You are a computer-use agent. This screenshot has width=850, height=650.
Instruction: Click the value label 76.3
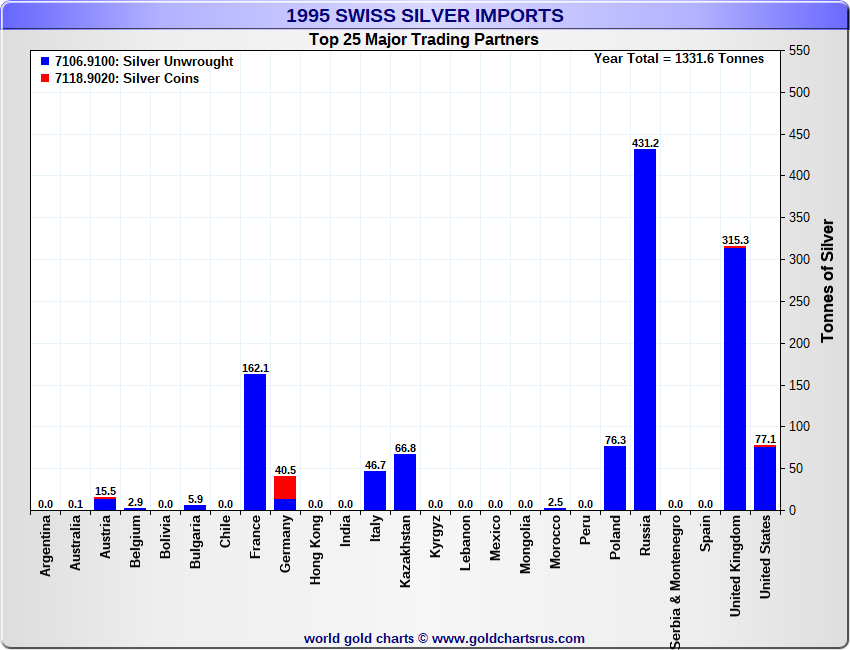click(615, 440)
